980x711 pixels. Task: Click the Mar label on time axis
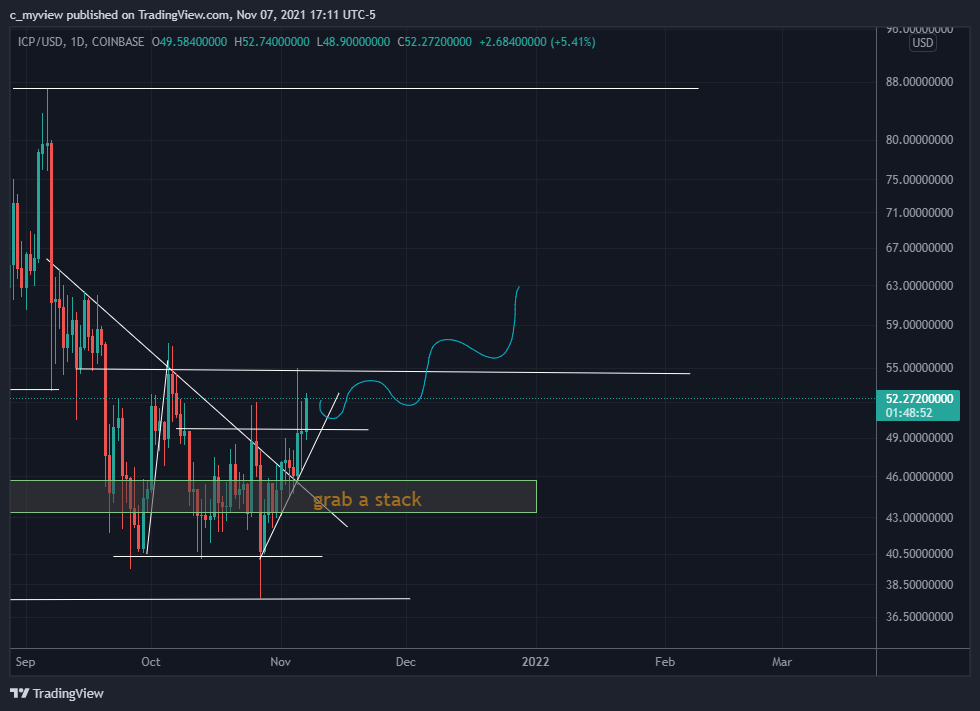(782, 662)
